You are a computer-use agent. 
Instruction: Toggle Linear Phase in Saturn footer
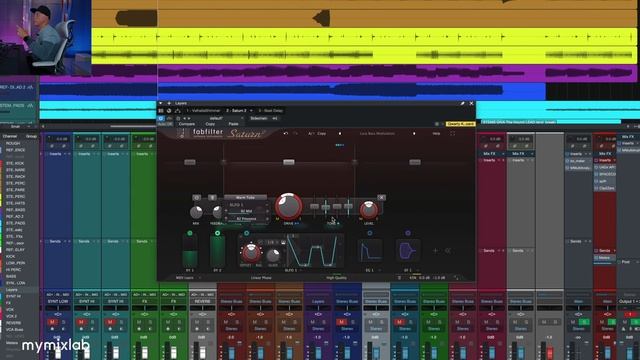261,278
